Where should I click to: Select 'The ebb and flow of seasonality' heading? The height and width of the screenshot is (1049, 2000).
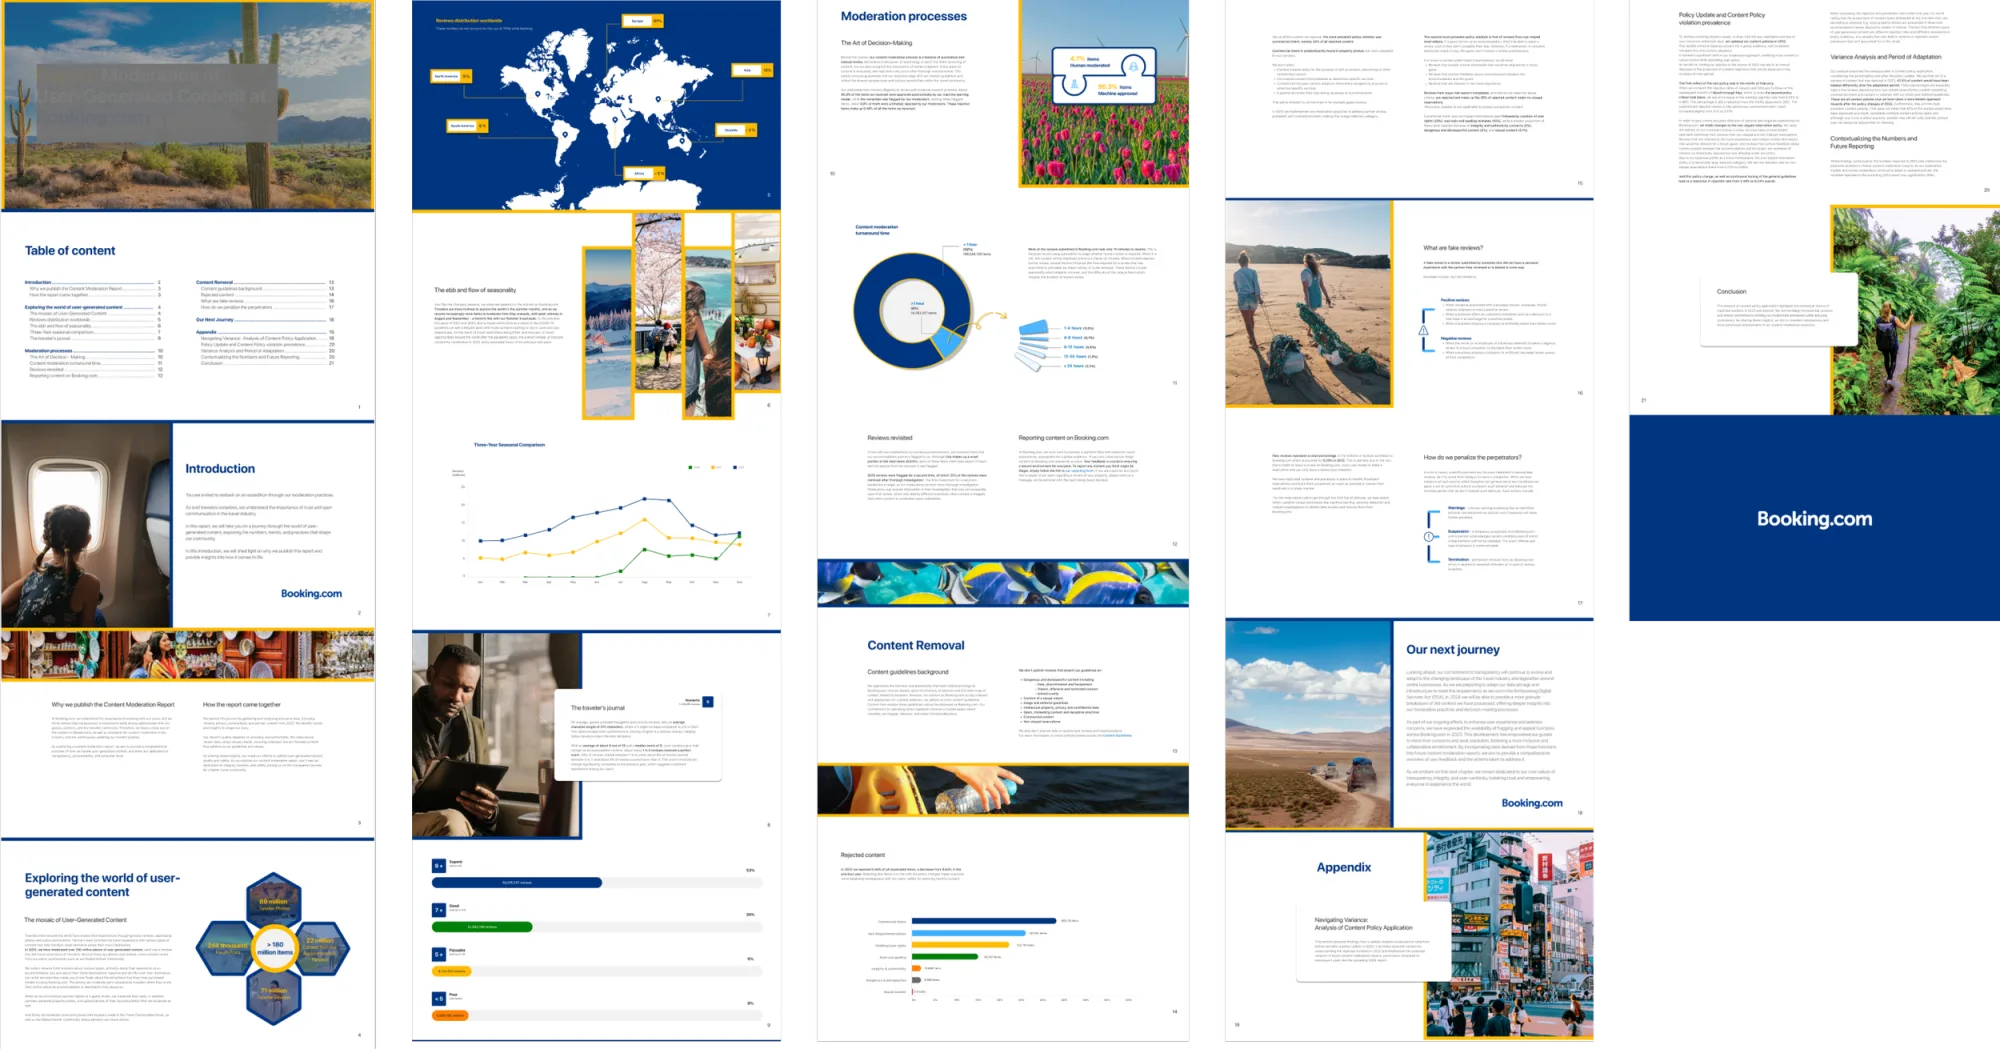475,290
